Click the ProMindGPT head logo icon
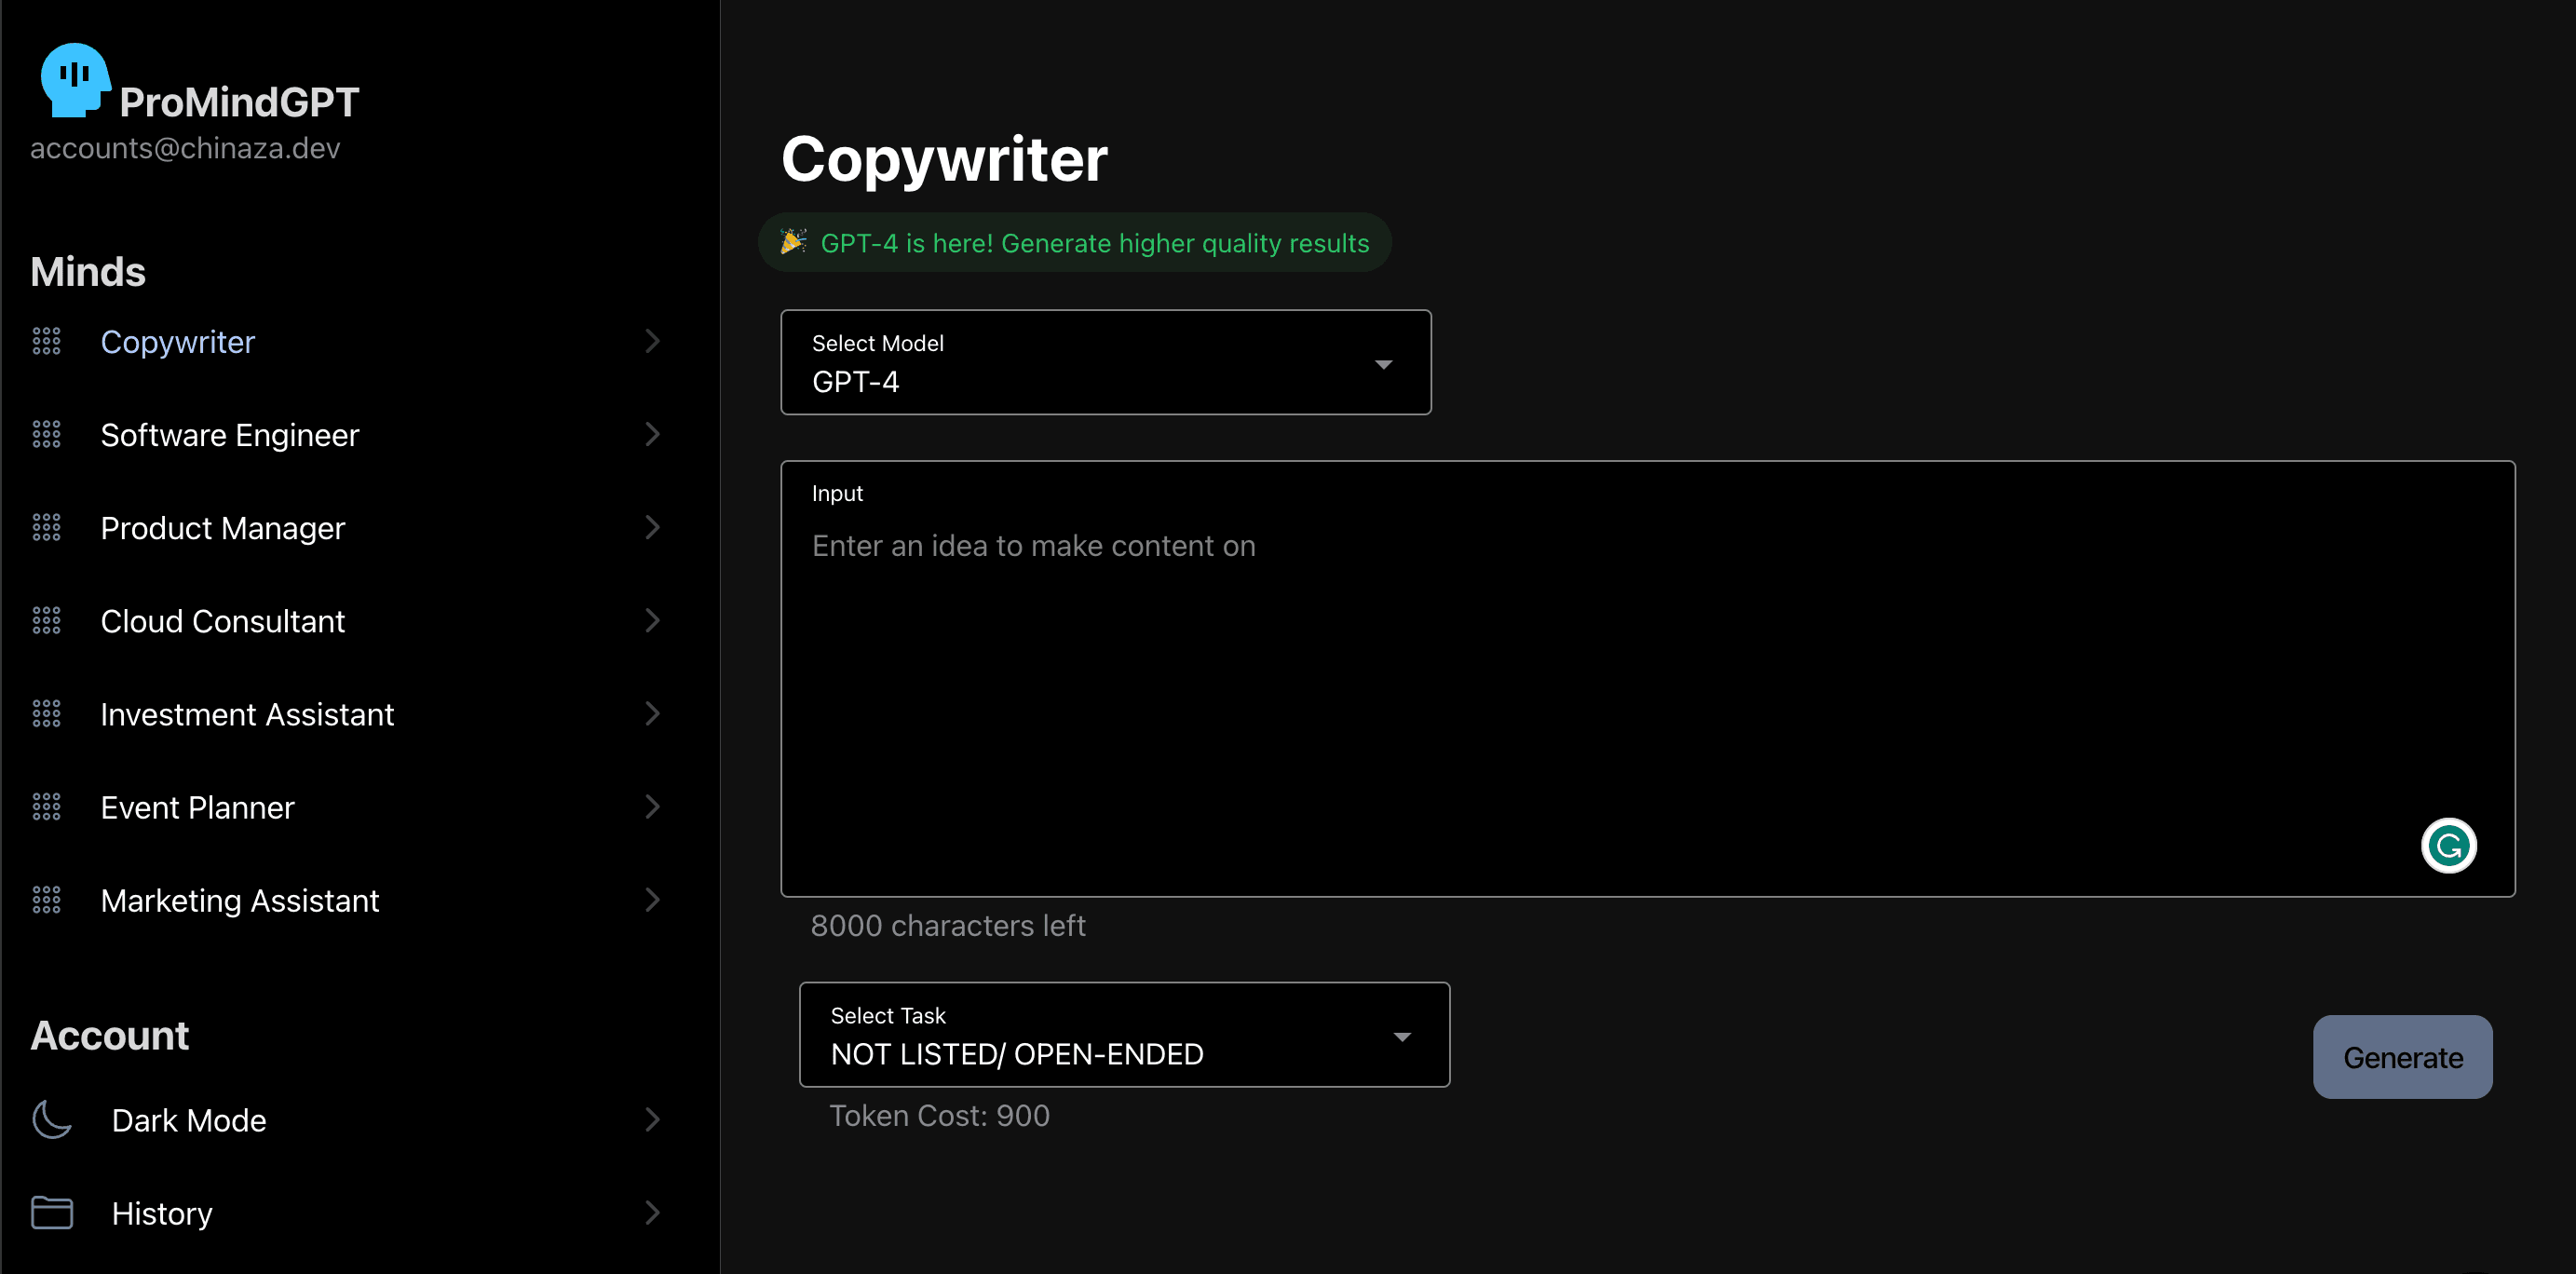This screenshot has width=2576, height=1274. (74, 80)
